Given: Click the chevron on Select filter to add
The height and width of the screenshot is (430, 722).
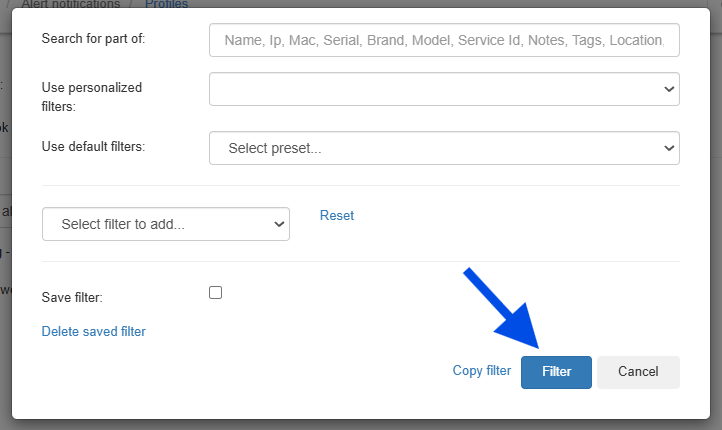Looking at the screenshot, I should tap(279, 225).
